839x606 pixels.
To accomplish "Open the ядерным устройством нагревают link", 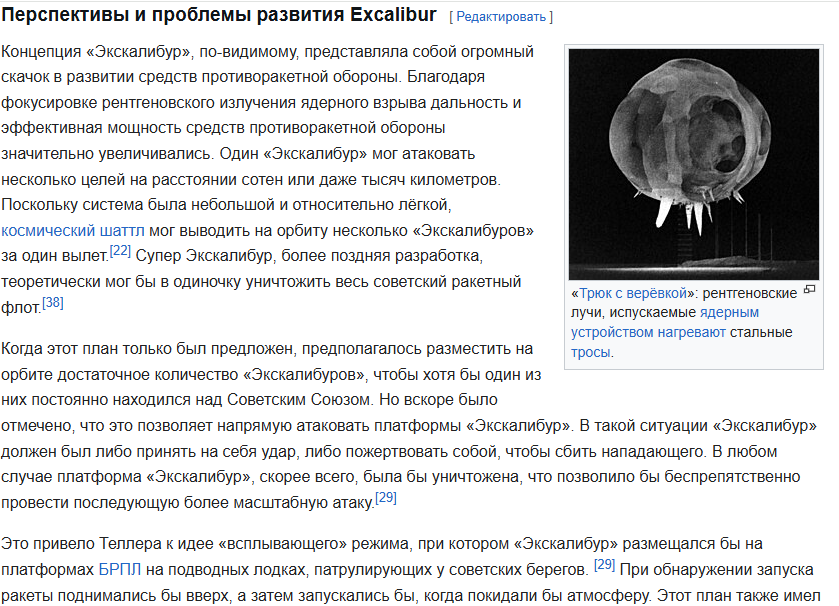I will [665, 323].
